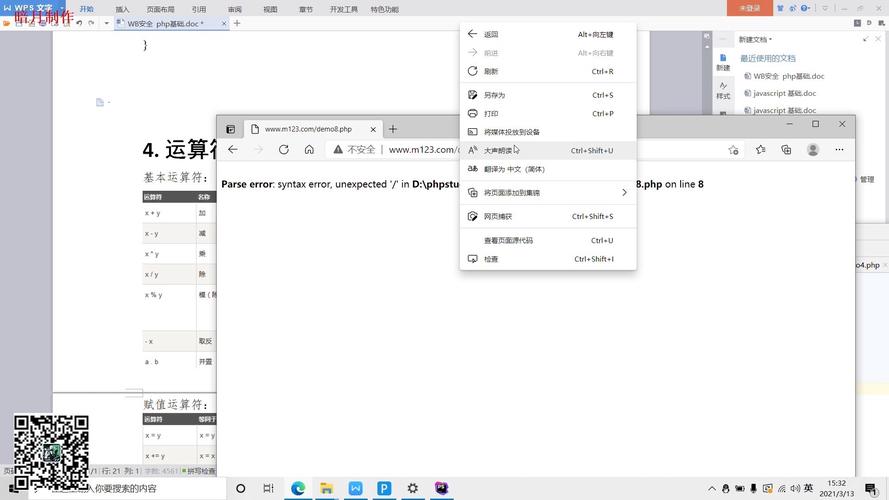
Task: Toggle 拼写检查 in WPS status bar
Action: pyautogui.click(x=198, y=471)
